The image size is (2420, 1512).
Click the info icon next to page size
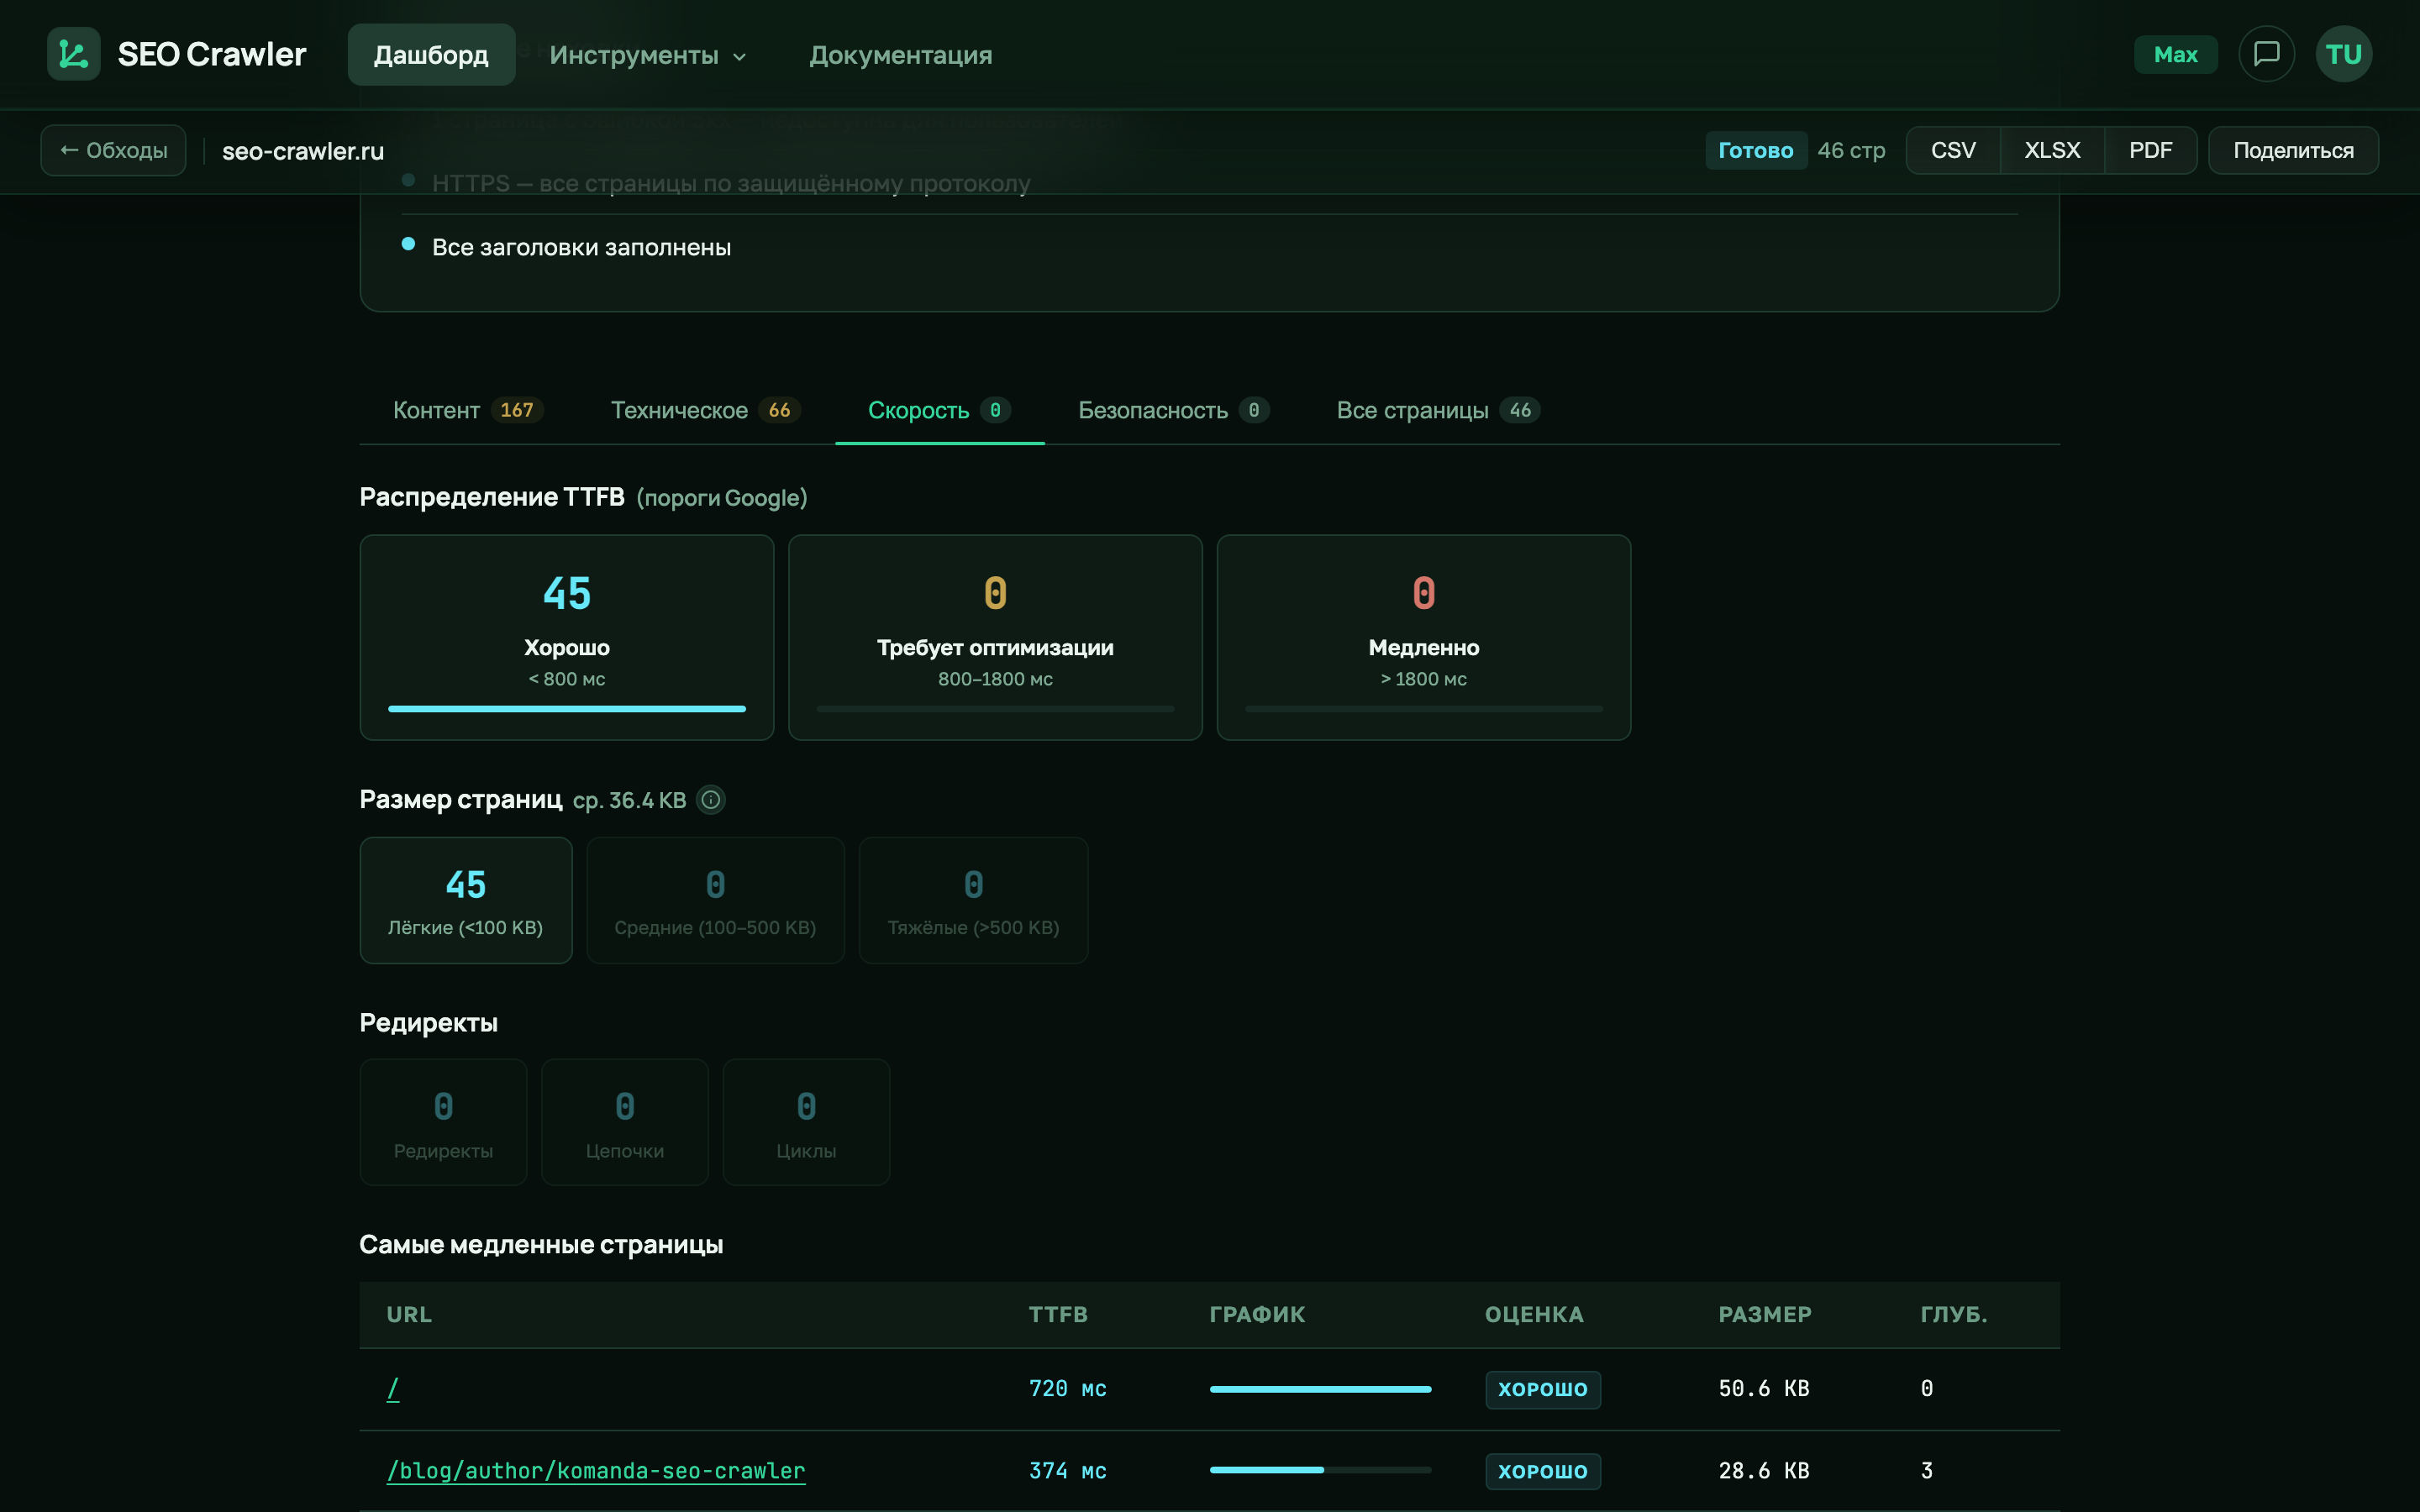point(710,800)
